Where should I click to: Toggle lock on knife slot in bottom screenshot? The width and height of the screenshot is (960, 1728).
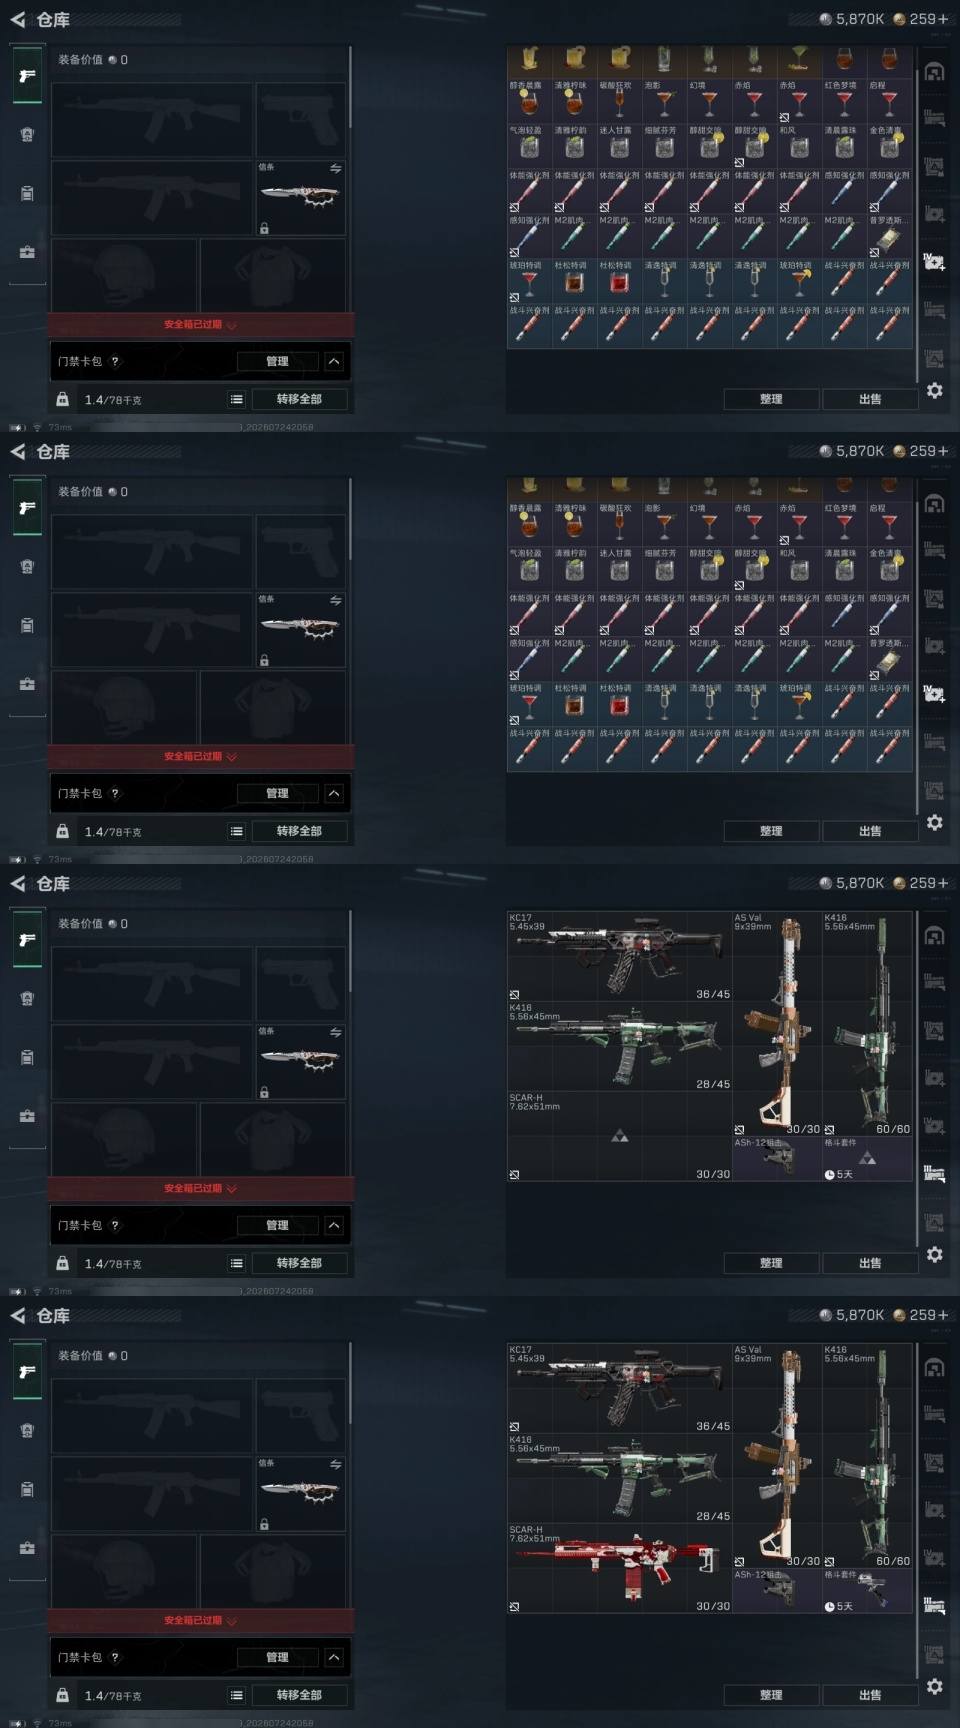coord(264,1524)
